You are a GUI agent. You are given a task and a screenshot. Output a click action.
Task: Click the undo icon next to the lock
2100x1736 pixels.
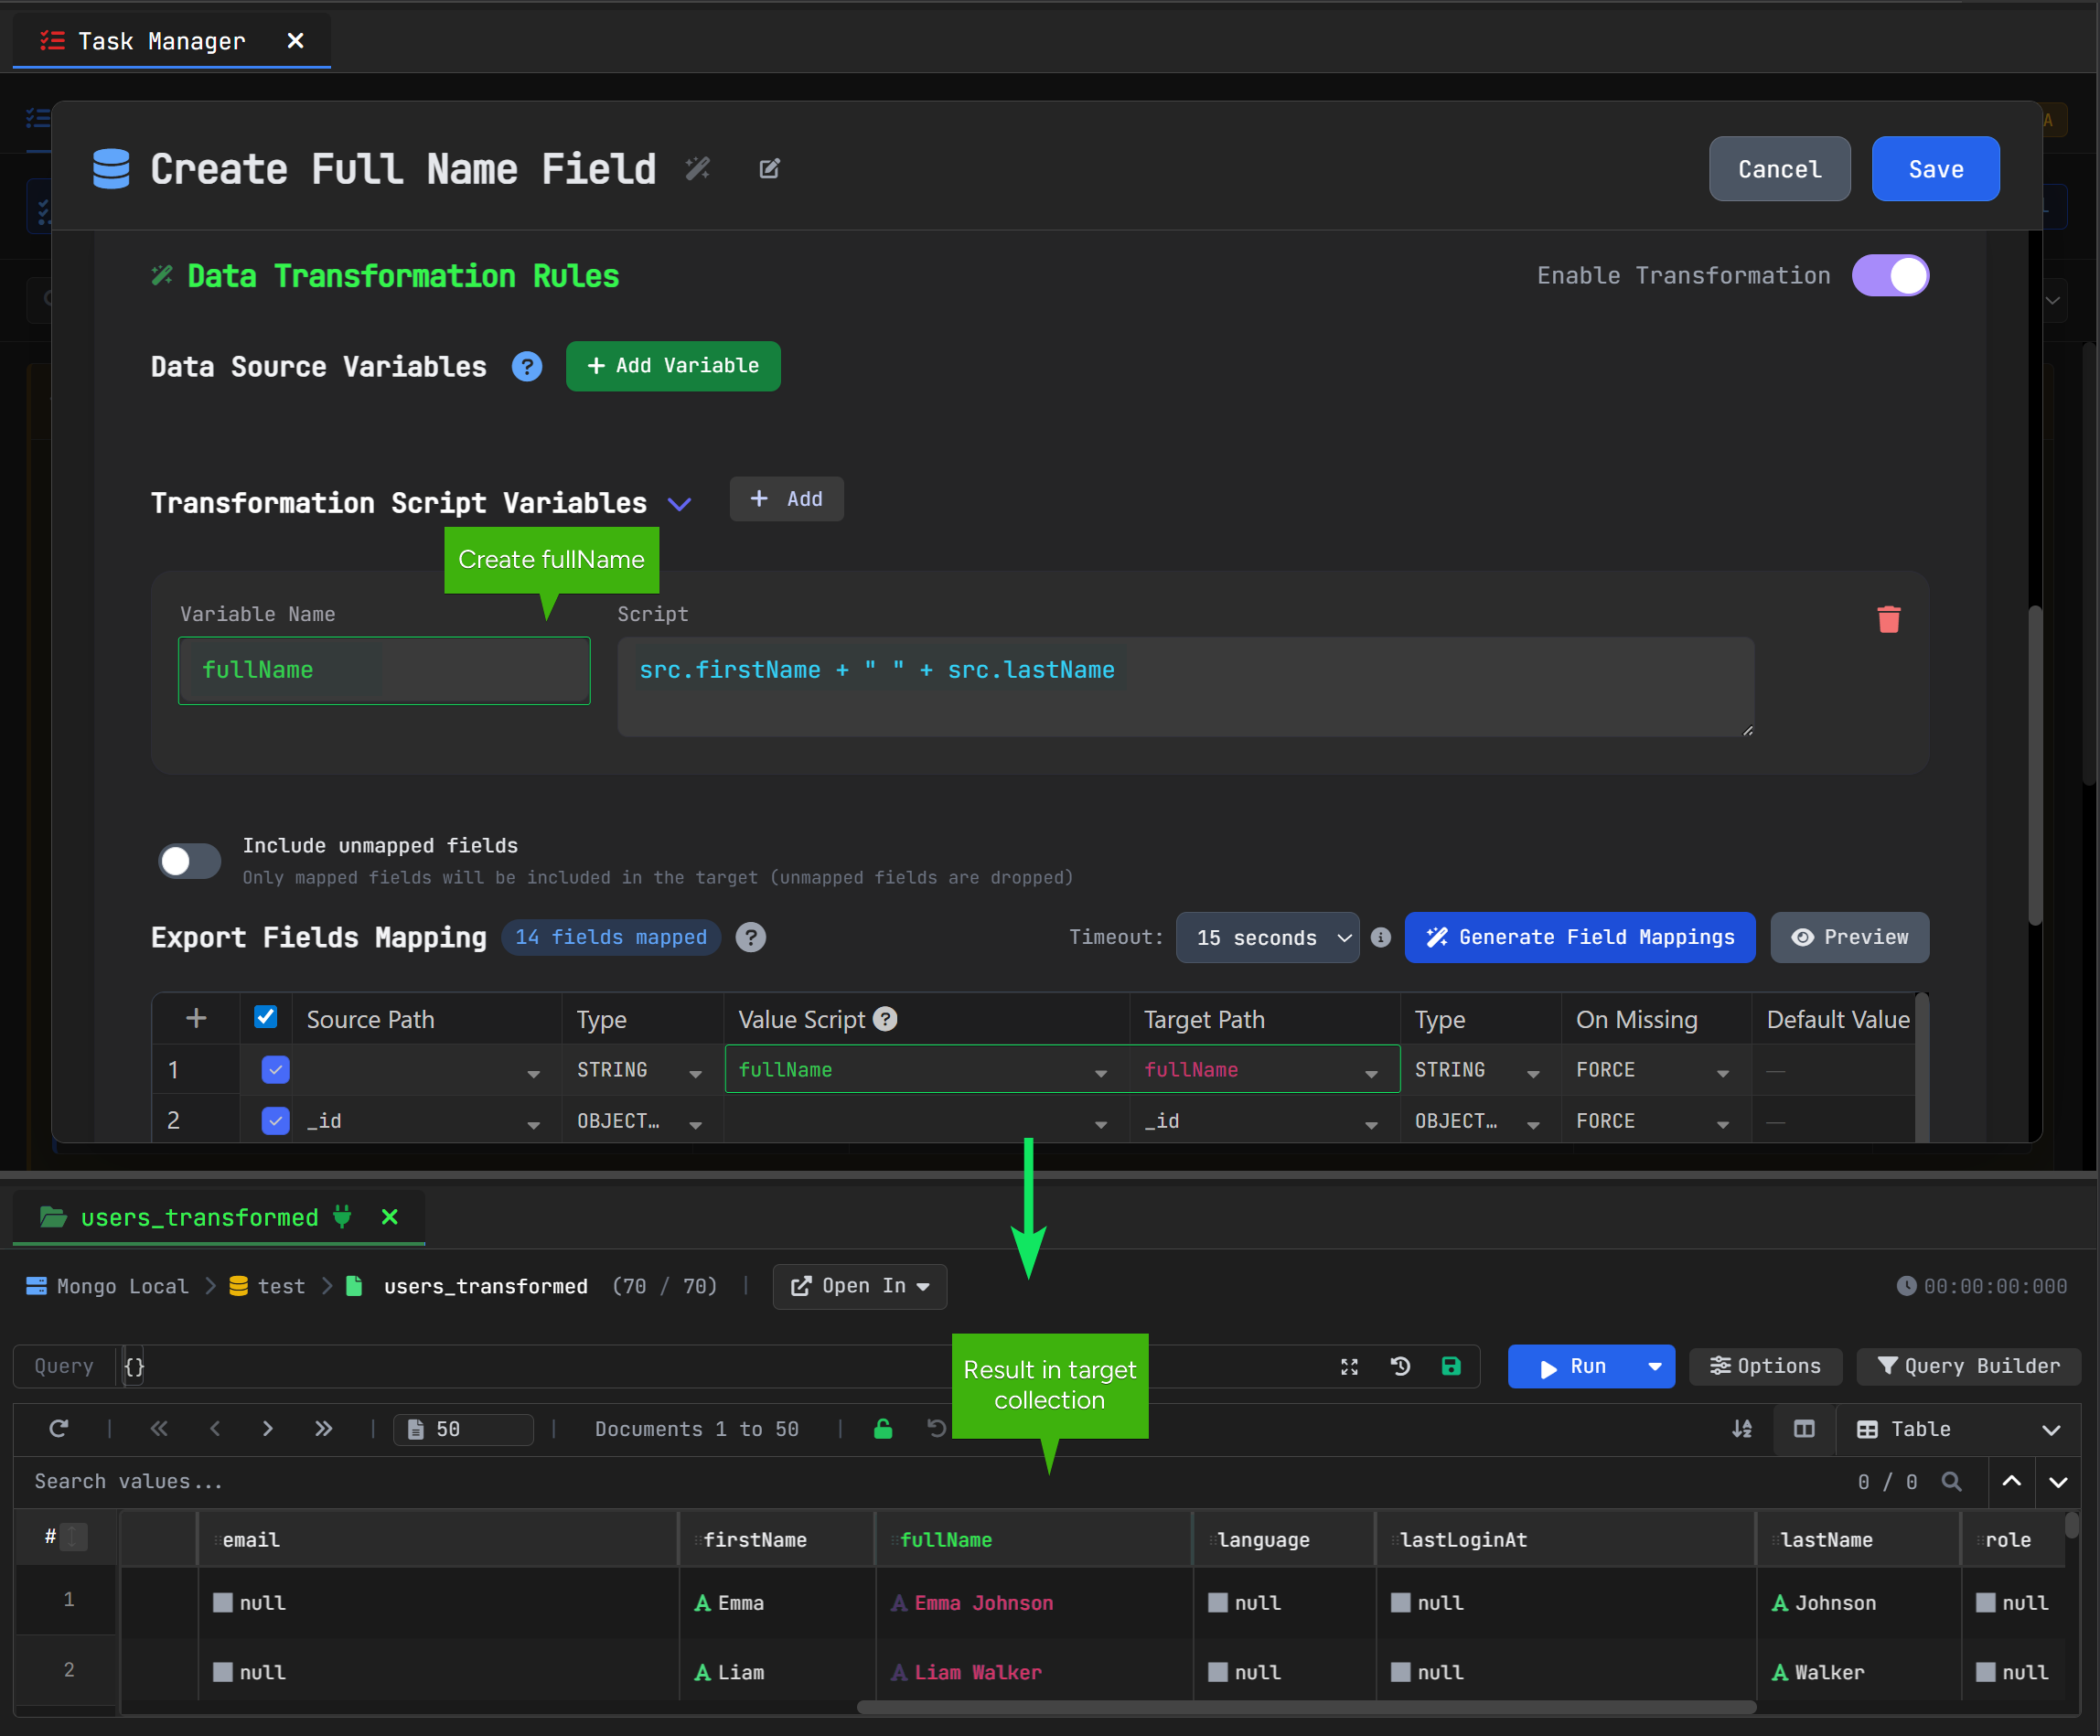[x=937, y=1429]
